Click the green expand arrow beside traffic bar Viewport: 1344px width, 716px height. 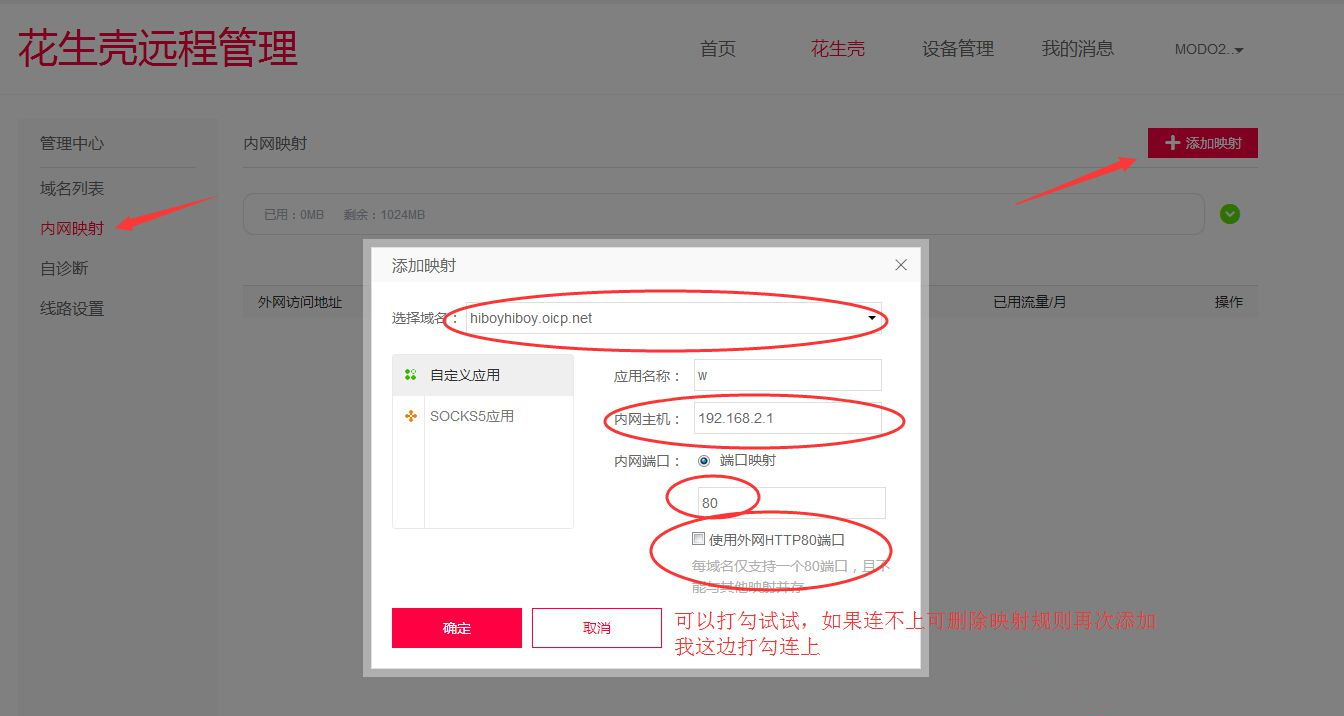(1230, 214)
